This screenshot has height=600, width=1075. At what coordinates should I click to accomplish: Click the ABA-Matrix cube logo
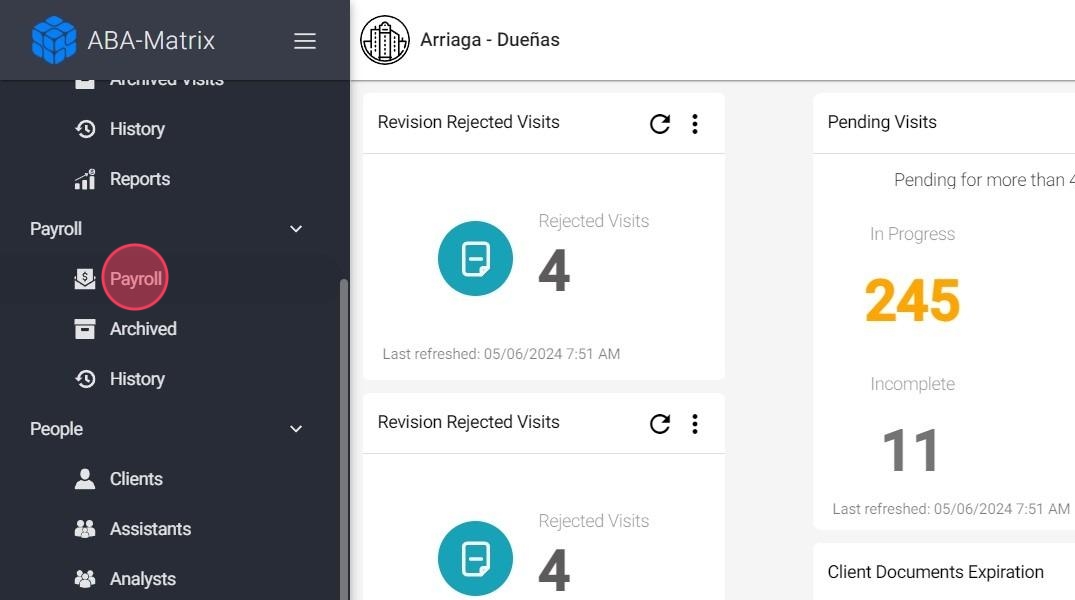tap(54, 40)
